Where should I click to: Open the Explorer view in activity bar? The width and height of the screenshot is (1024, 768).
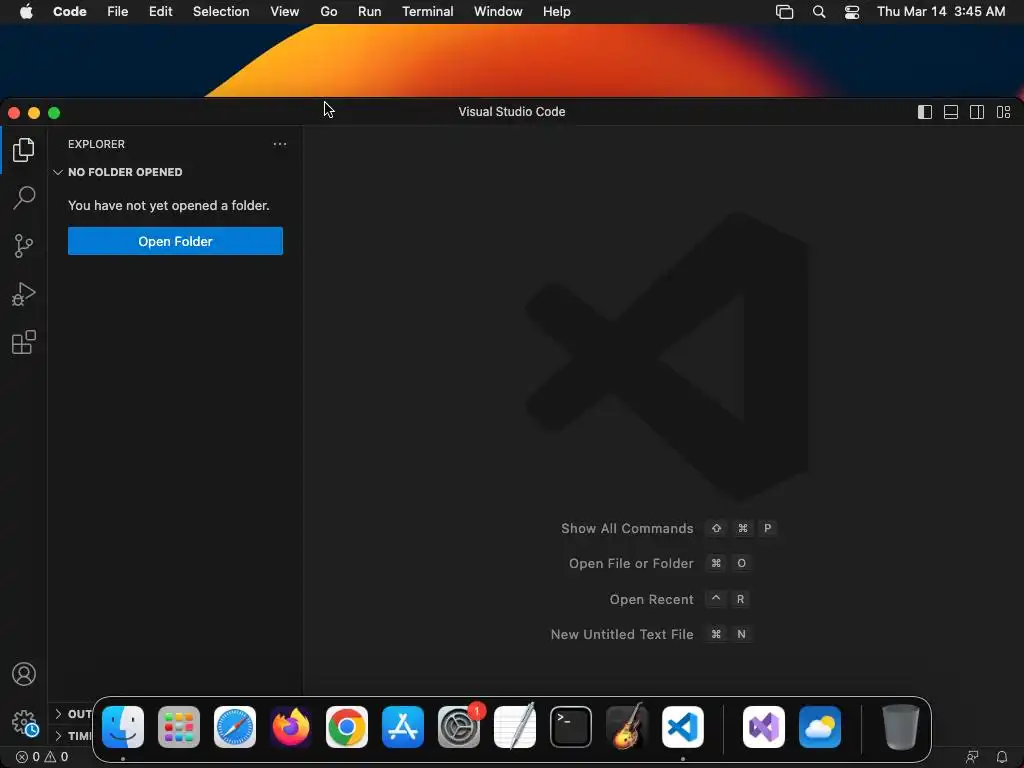tap(24, 150)
